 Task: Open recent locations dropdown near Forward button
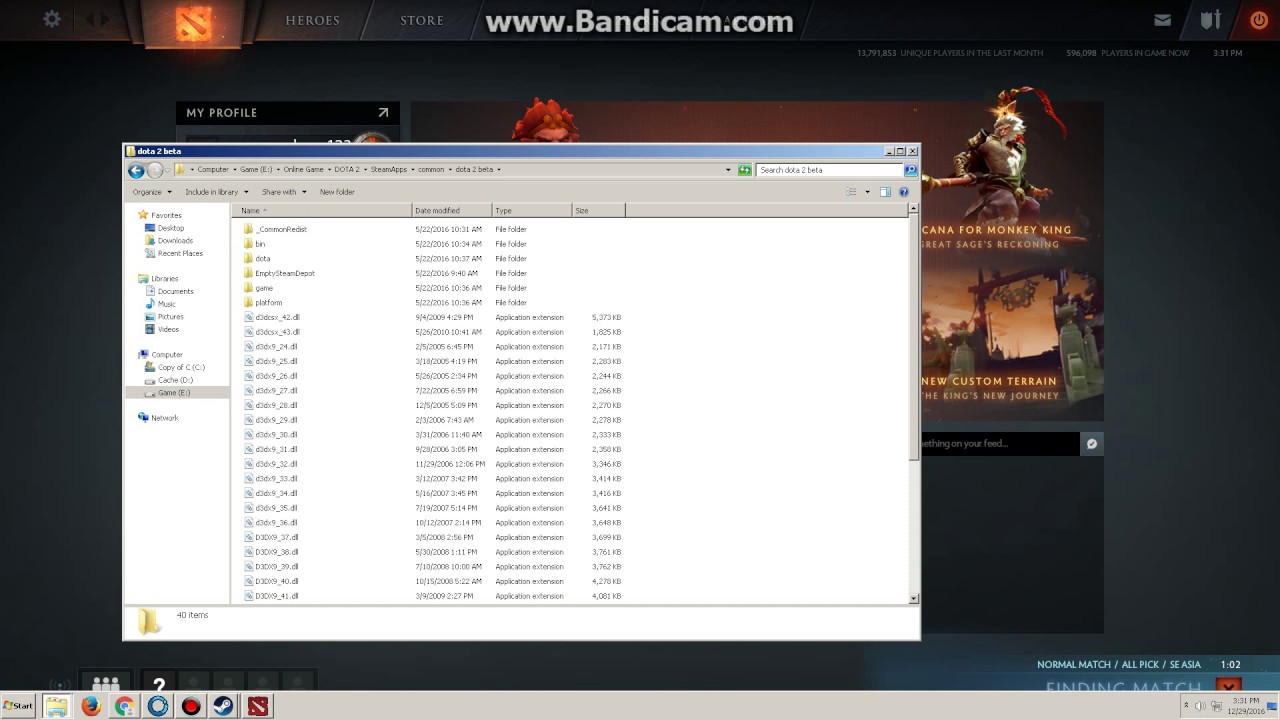pos(167,170)
